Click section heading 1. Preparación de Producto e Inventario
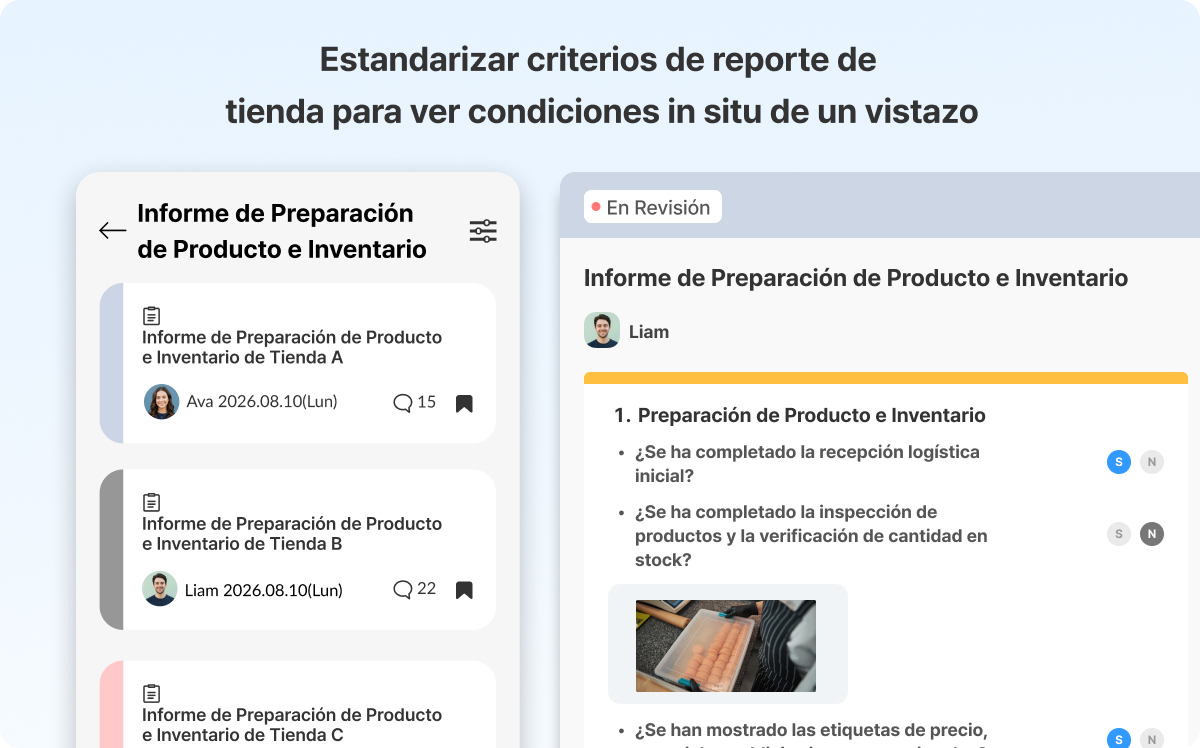 [800, 415]
